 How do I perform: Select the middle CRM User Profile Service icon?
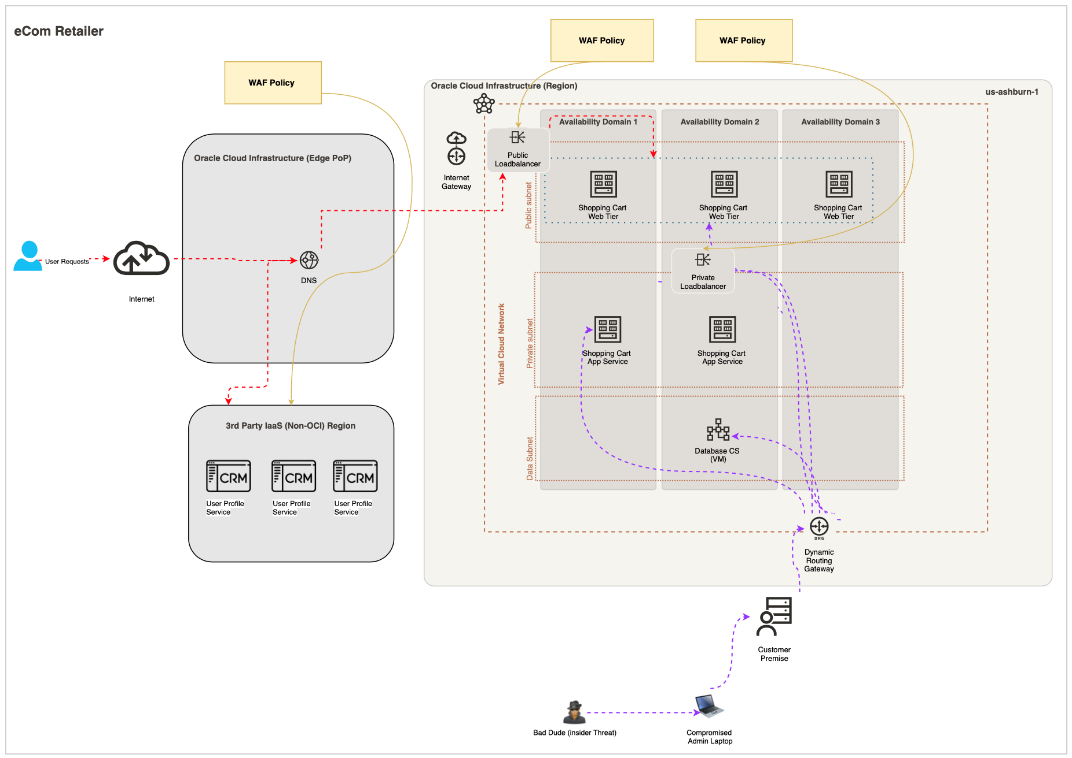pyautogui.click(x=294, y=476)
